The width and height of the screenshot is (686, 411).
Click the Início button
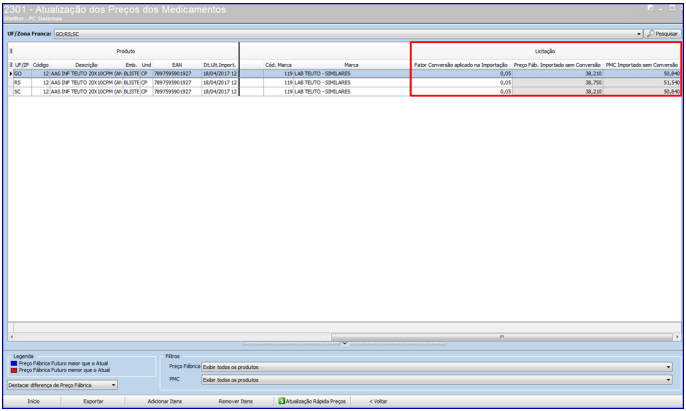pyautogui.click(x=34, y=401)
